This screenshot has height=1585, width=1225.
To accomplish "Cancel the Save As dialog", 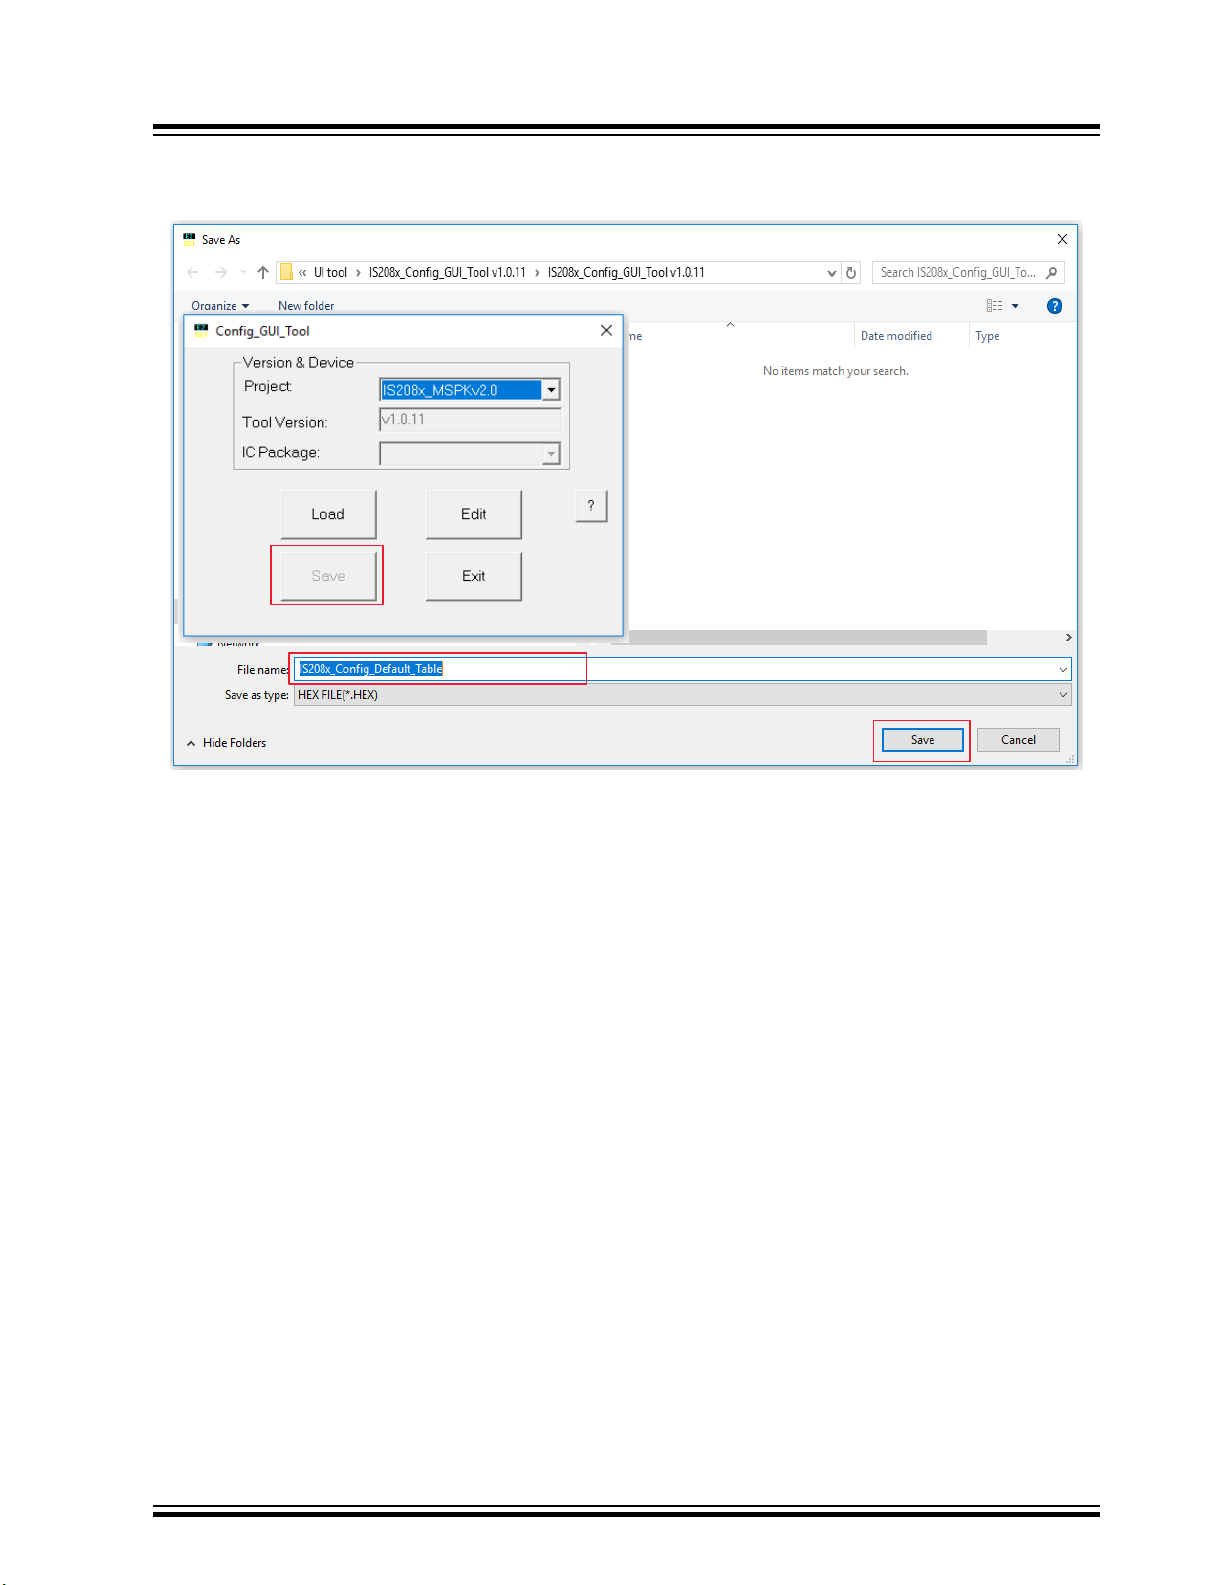I will tap(1018, 740).
